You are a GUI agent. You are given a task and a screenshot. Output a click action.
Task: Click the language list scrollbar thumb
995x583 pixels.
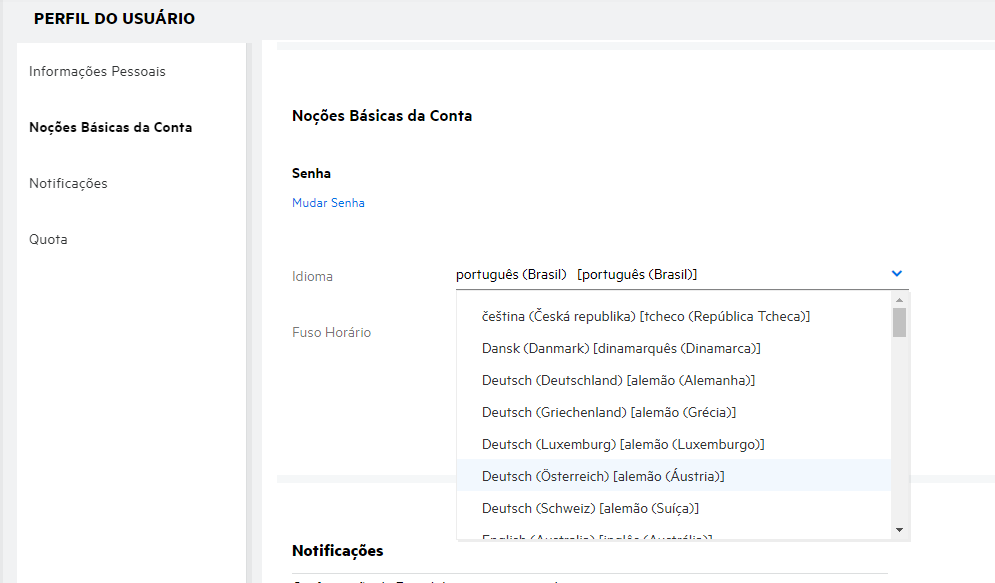(x=899, y=322)
